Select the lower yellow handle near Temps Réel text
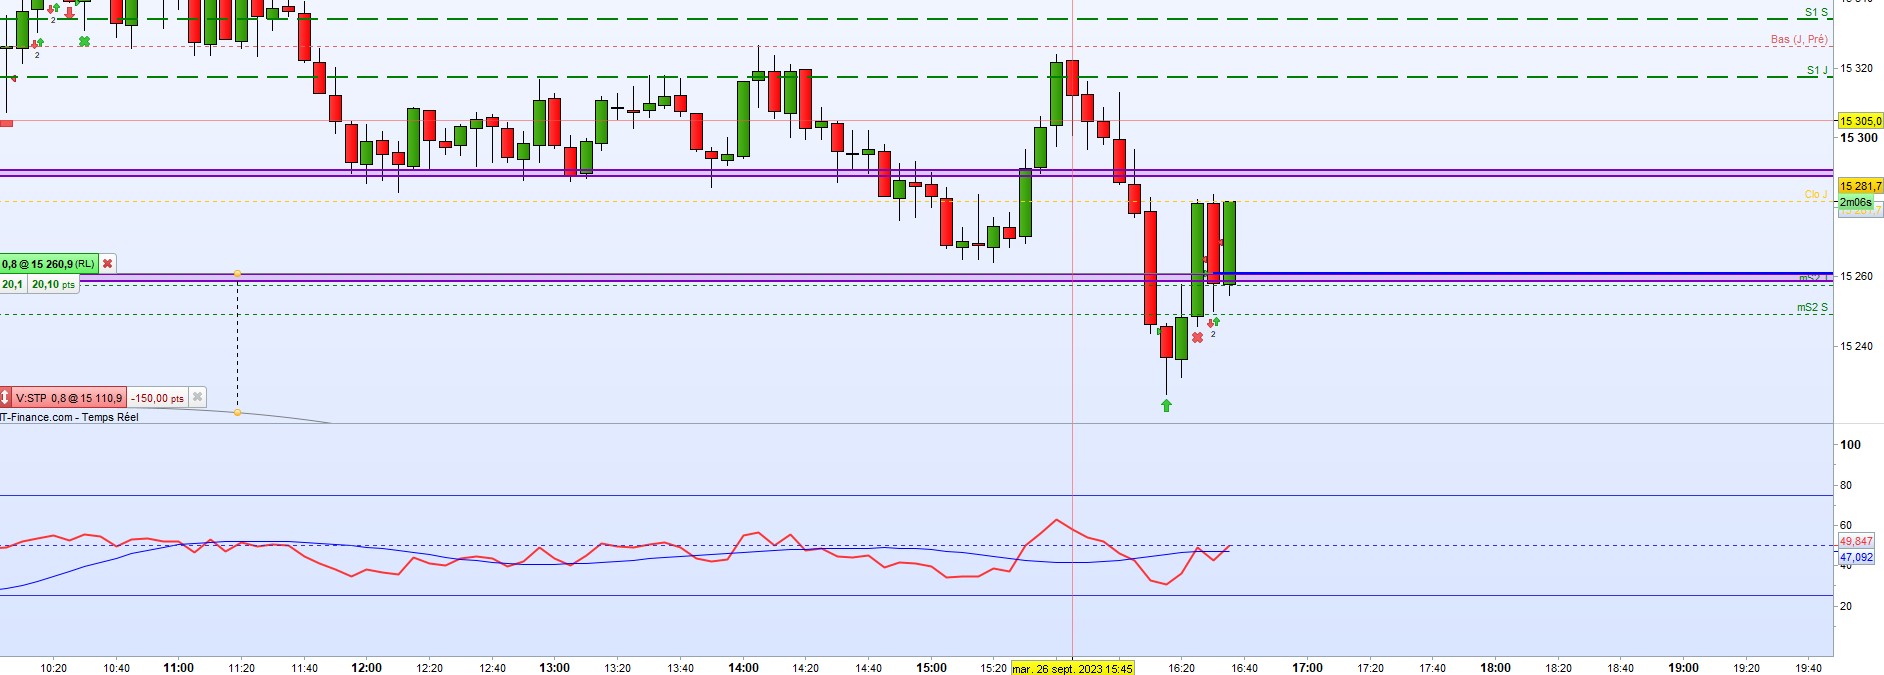 click(x=237, y=412)
